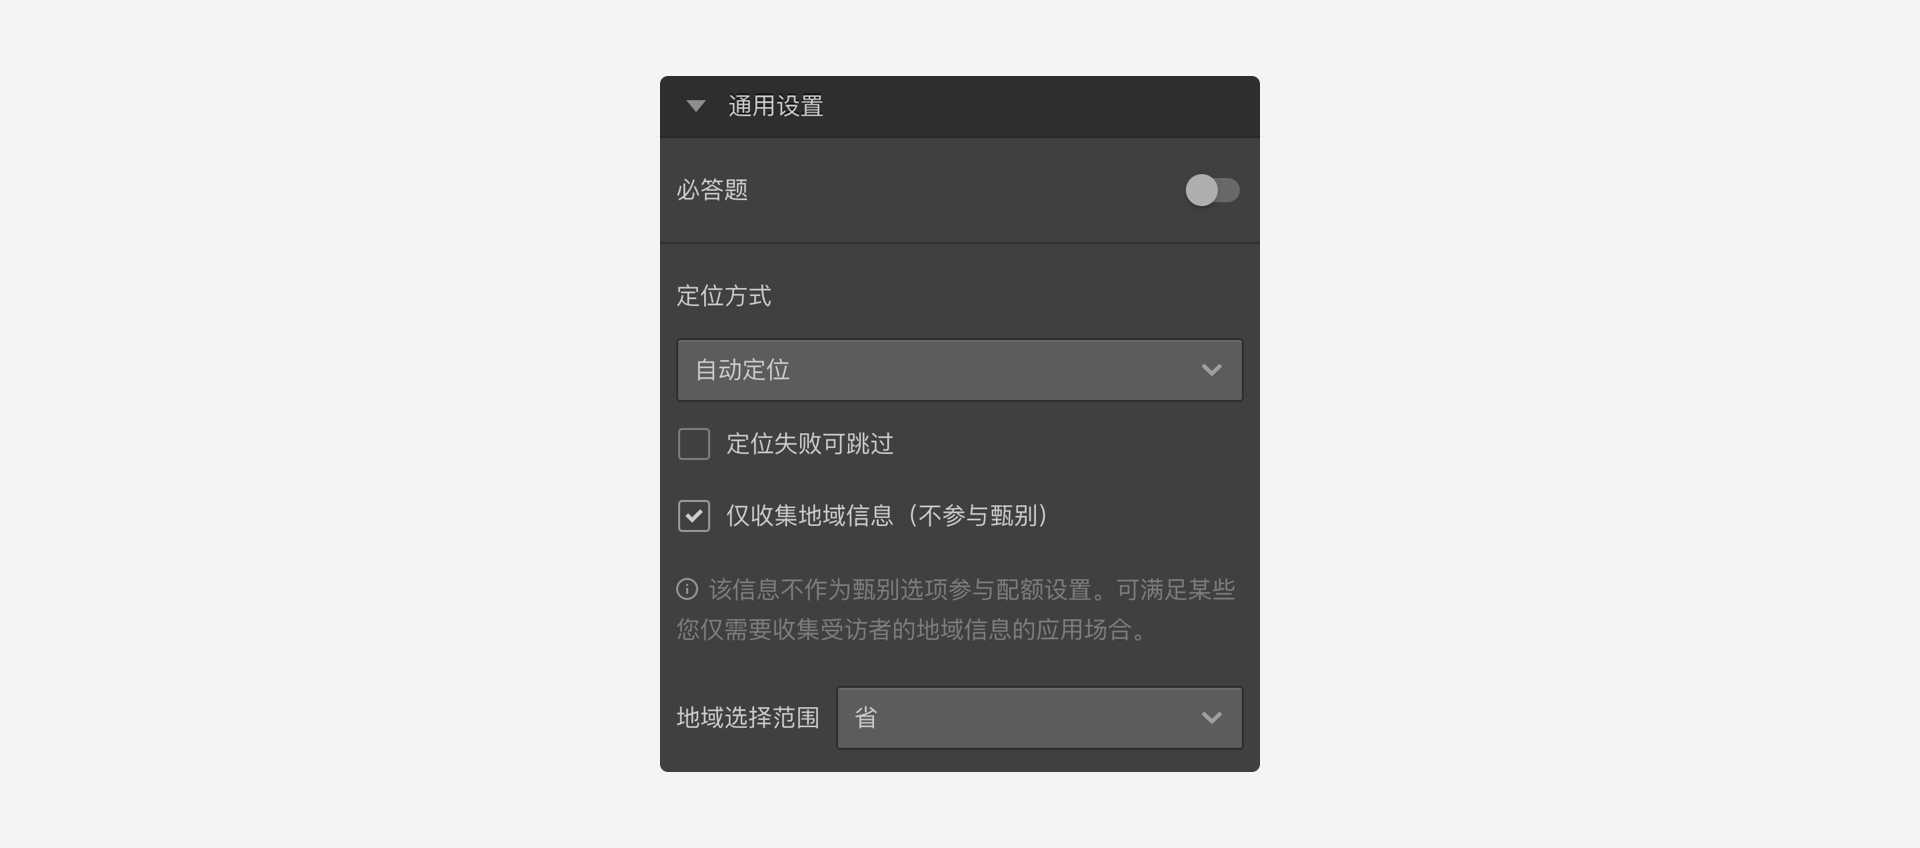This screenshot has width=1920, height=848.
Task: Click the 必答题 label text
Action: click(x=712, y=190)
